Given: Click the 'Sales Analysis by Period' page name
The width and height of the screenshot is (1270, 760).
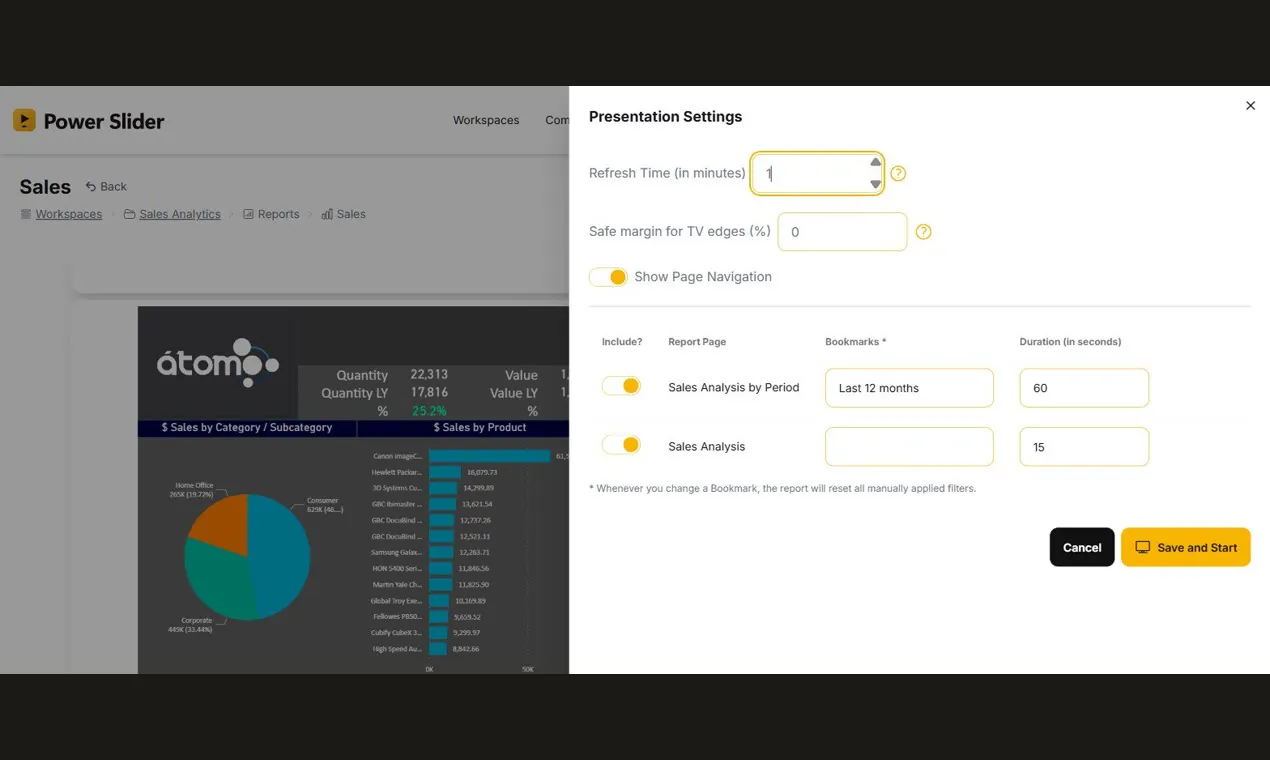Looking at the screenshot, I should pyautogui.click(x=734, y=387).
